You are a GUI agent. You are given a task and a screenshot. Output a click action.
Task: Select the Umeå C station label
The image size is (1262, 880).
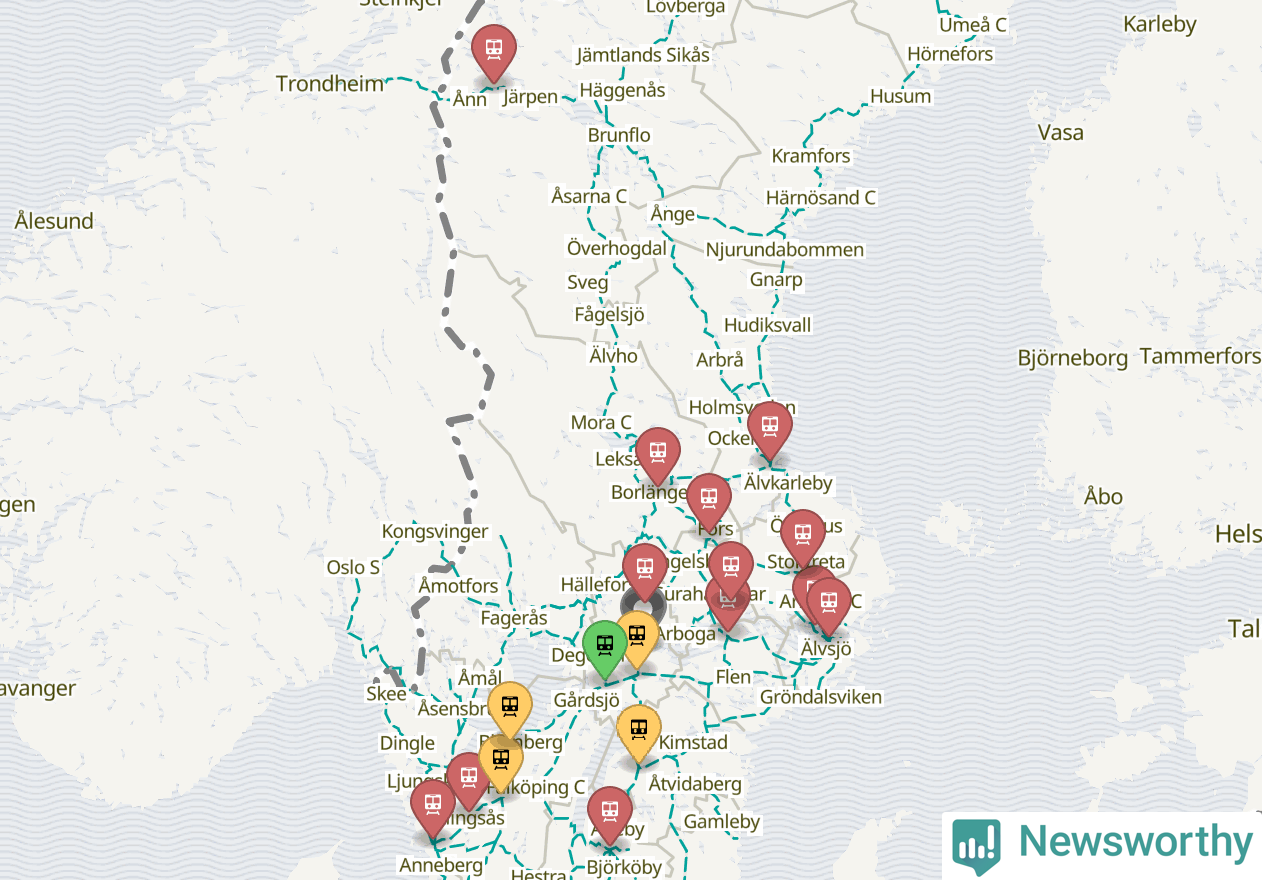click(x=972, y=25)
